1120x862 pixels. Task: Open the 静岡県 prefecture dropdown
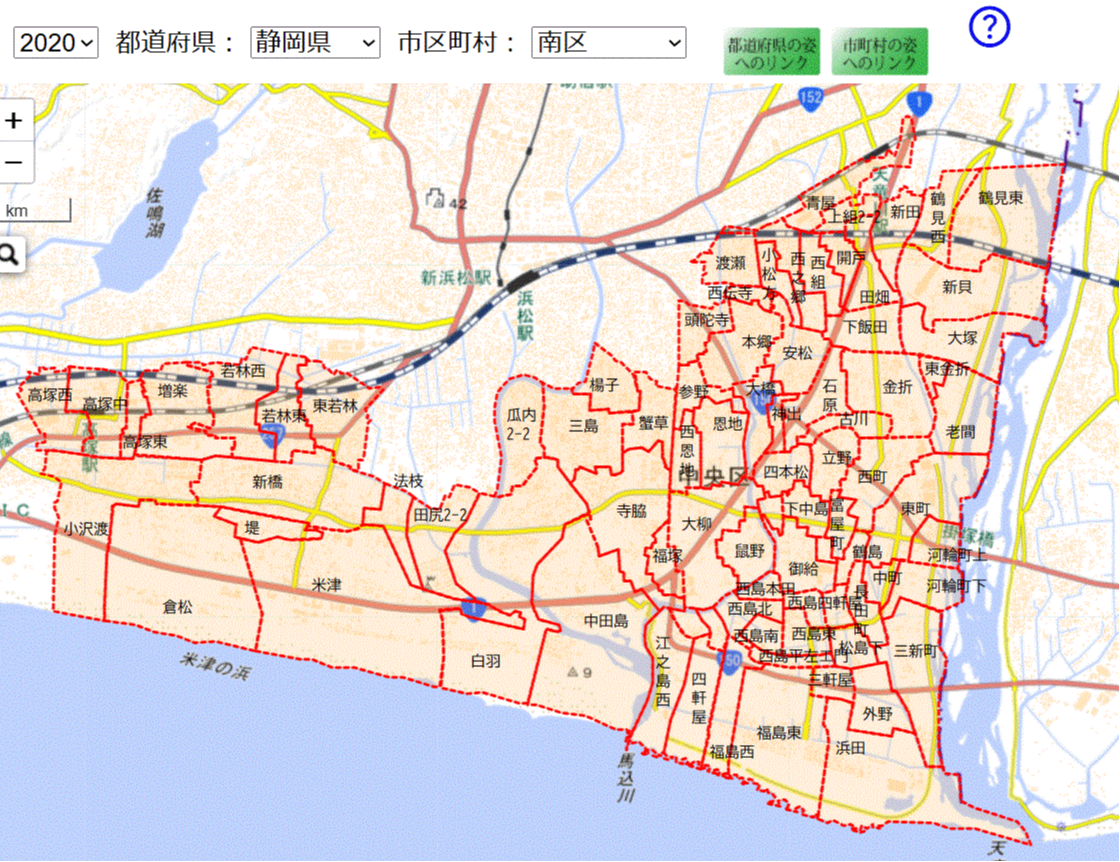pyautogui.click(x=315, y=43)
